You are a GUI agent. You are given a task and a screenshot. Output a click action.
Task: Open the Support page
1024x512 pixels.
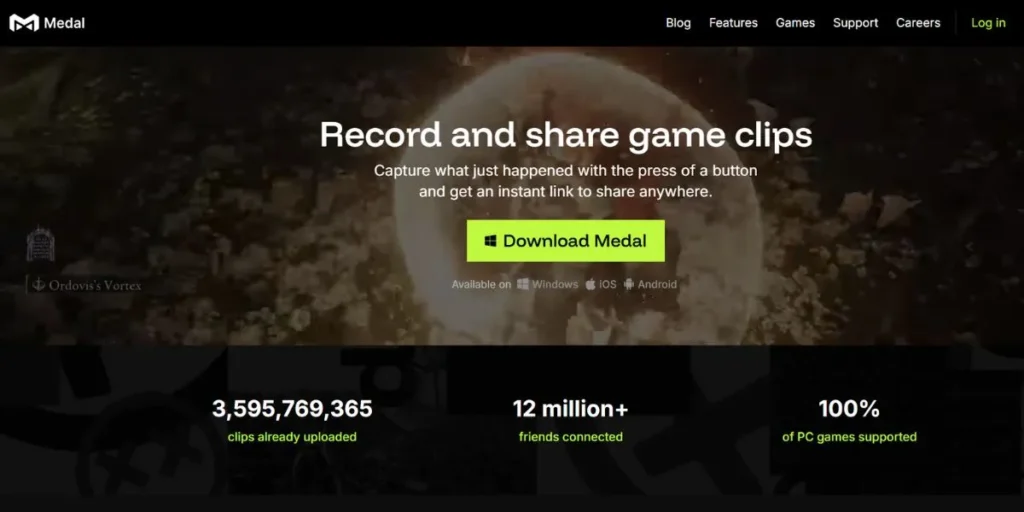[x=855, y=23]
